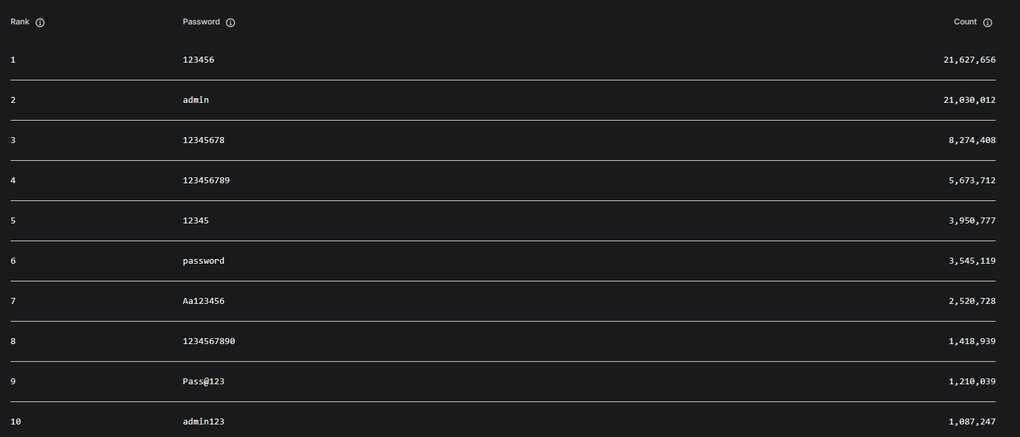
Task: Click the count value 21,627,656
Action: tap(969, 60)
